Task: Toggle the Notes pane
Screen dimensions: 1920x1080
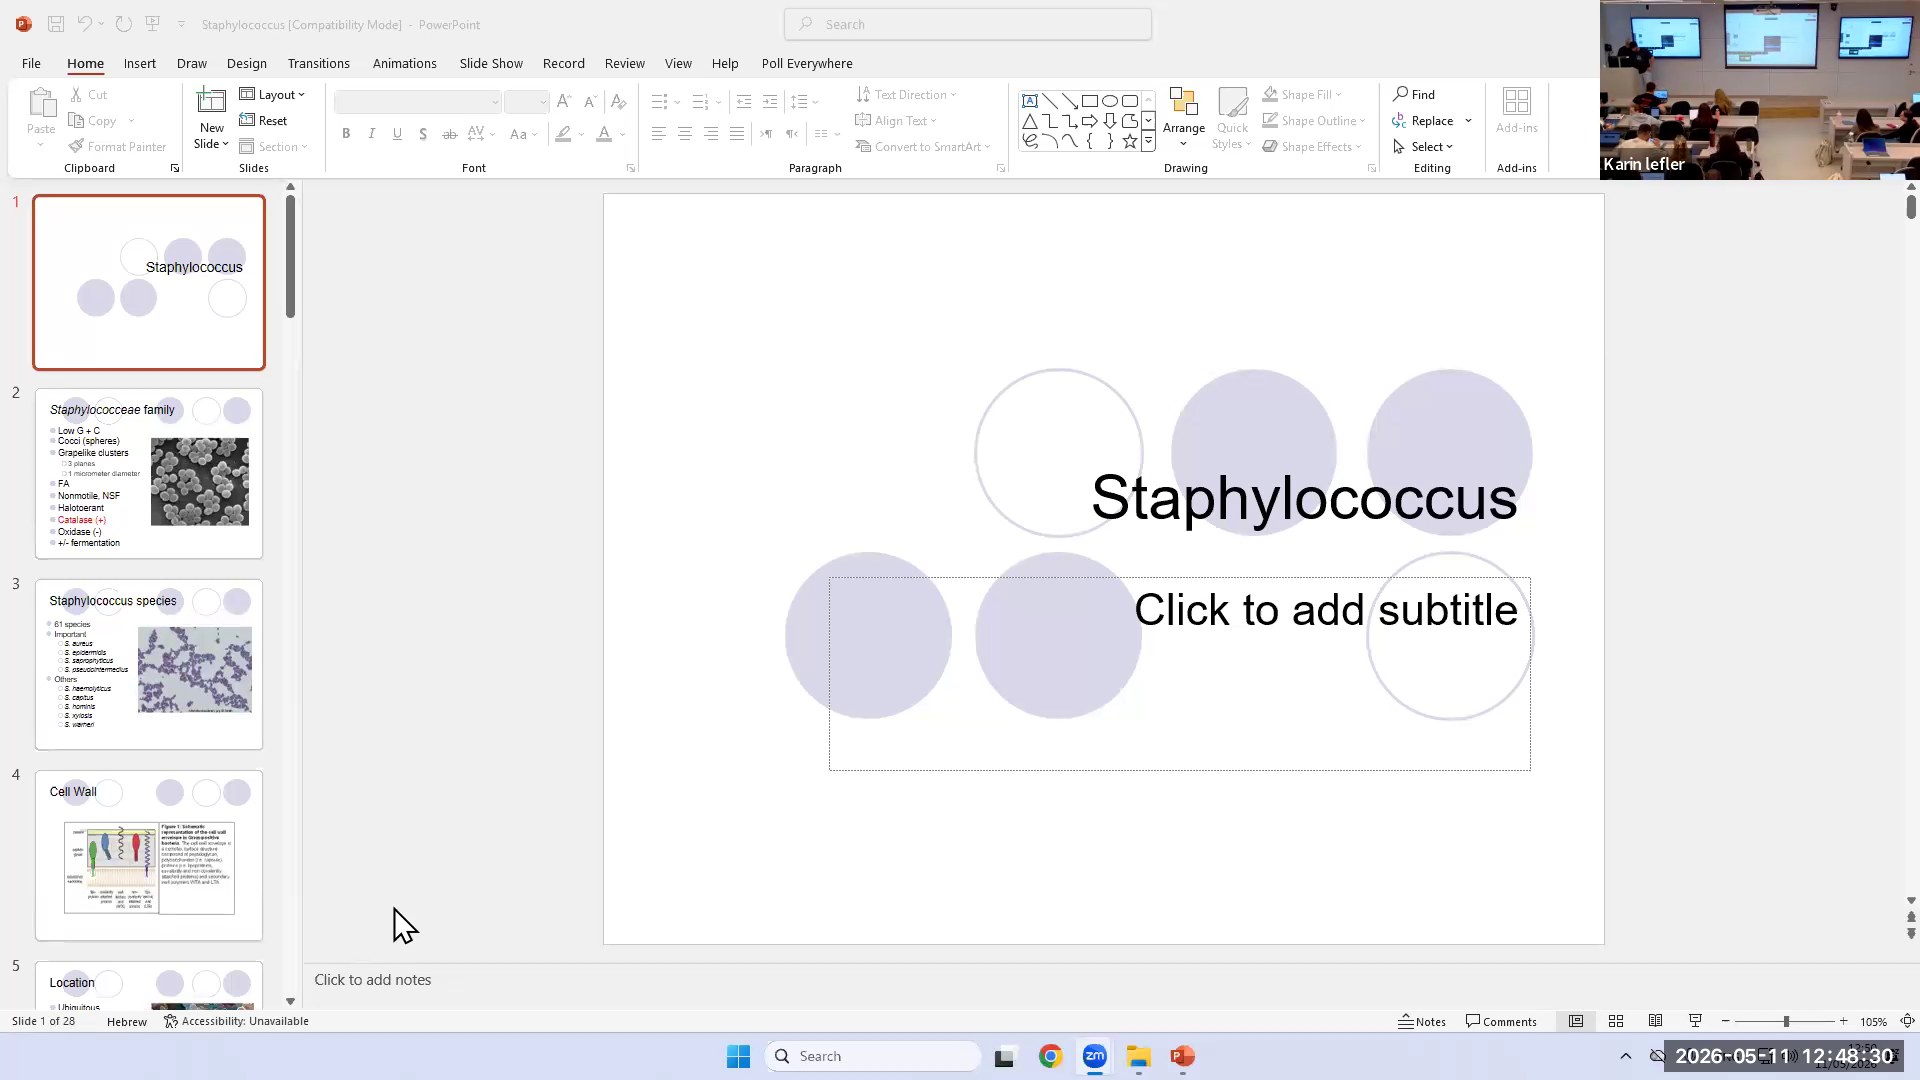Action: (x=1422, y=1021)
